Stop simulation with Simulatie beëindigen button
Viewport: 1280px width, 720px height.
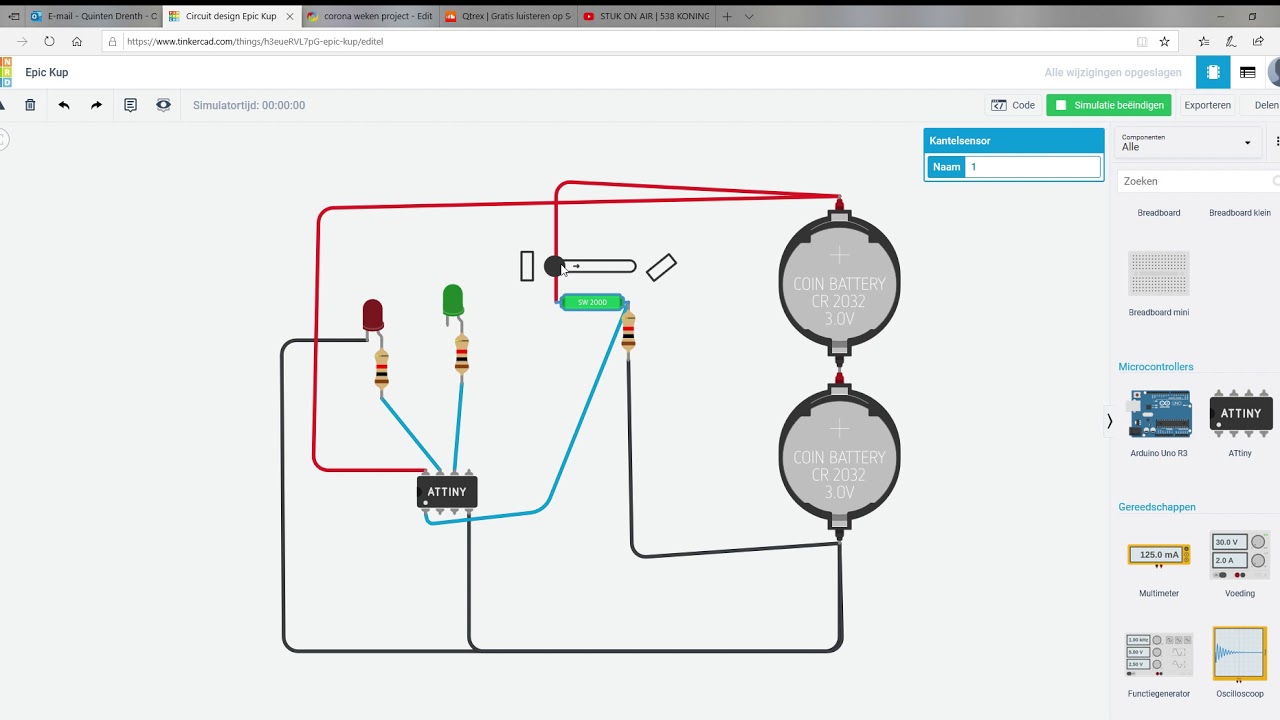pyautogui.click(x=1109, y=105)
